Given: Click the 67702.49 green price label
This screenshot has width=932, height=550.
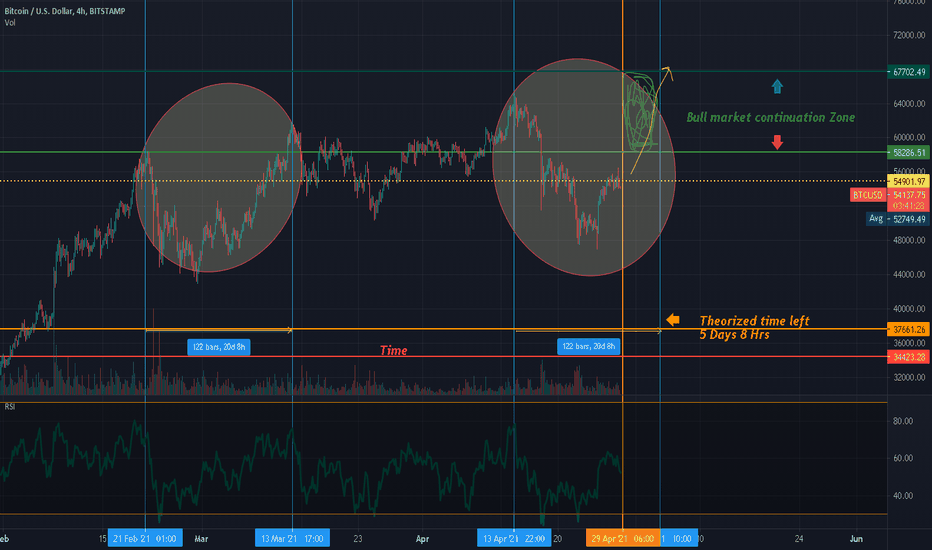Looking at the screenshot, I should (908, 72).
